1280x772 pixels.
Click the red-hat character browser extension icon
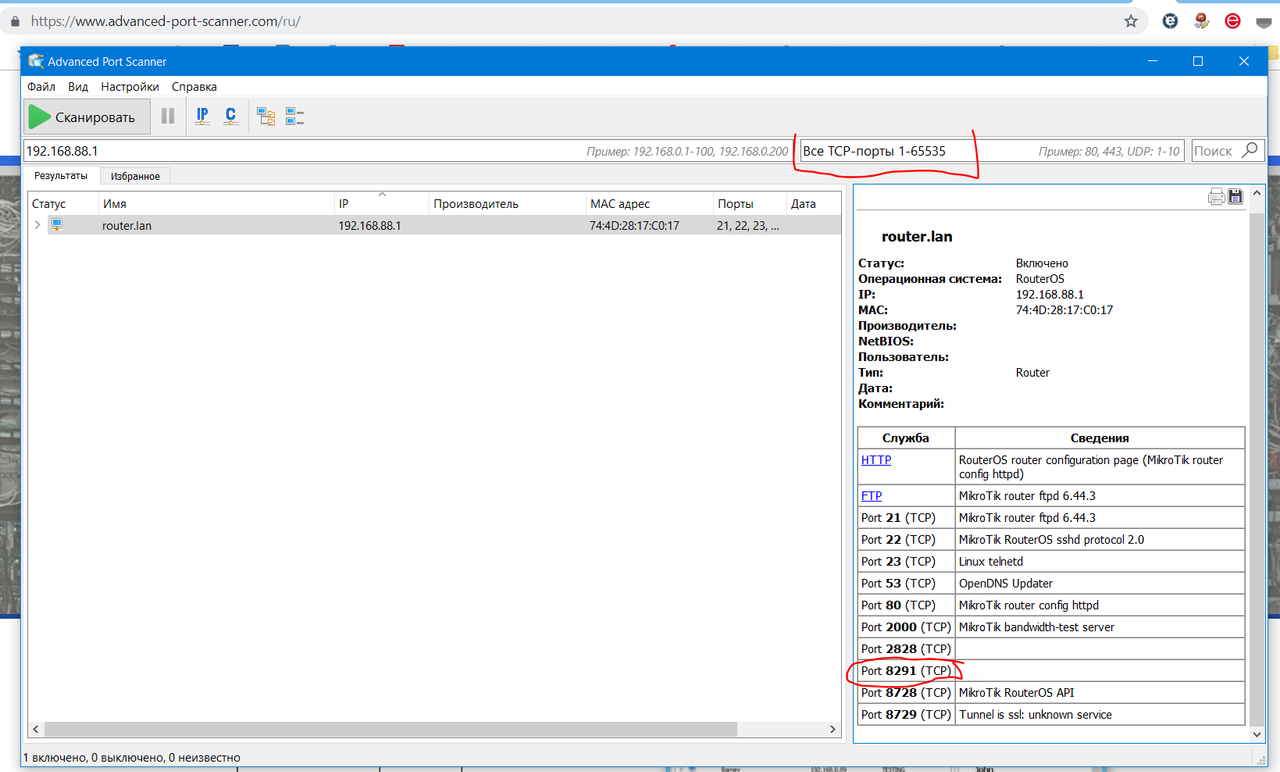1201,21
